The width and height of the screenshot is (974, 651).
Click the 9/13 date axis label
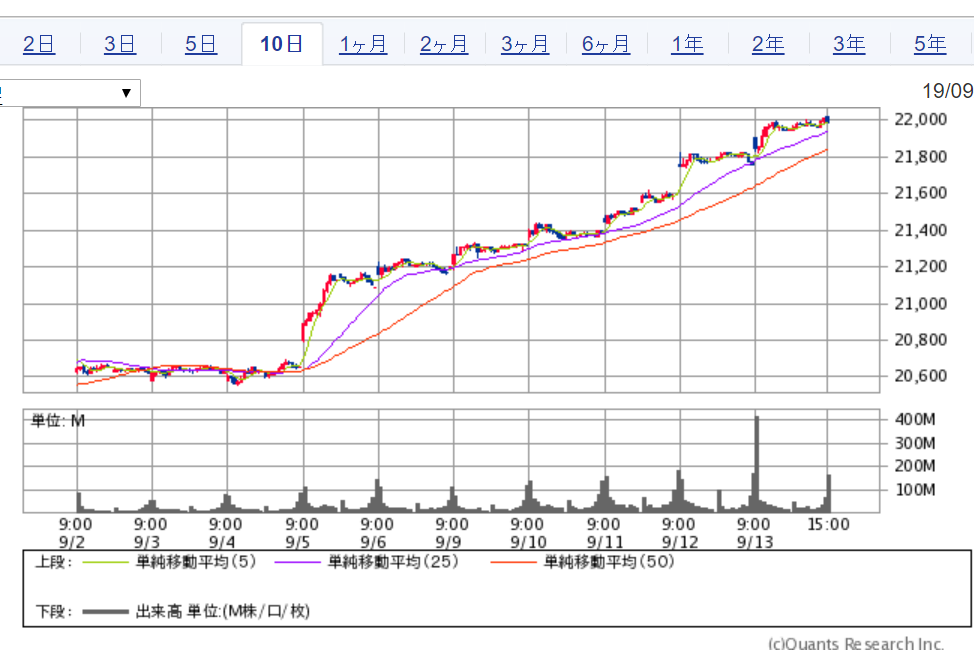click(755, 542)
